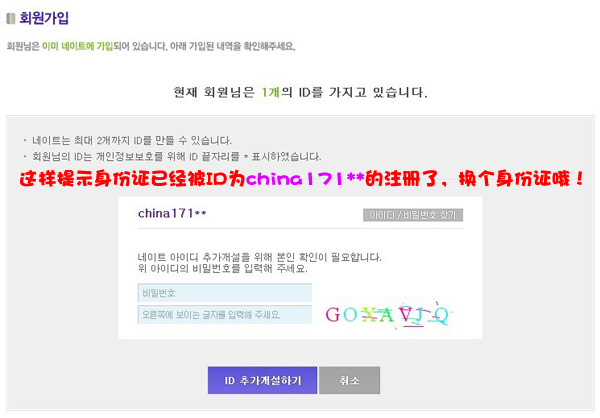Focus the captcha text entry field
This screenshot has width=600, height=418.
(x=225, y=315)
